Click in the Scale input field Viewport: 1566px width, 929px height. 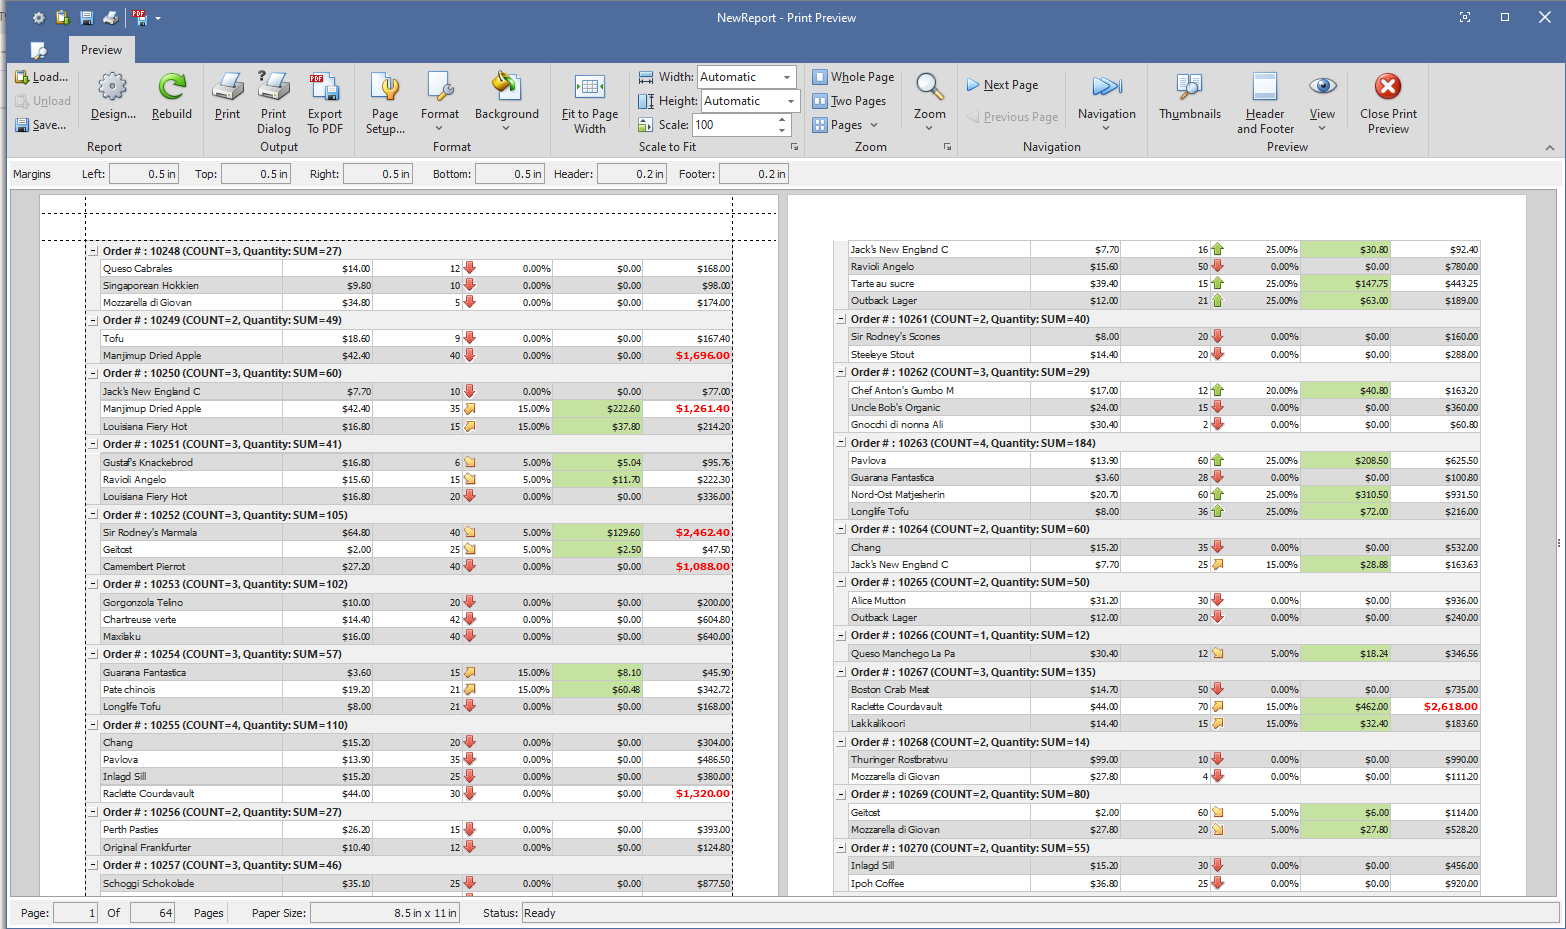[x=733, y=125]
